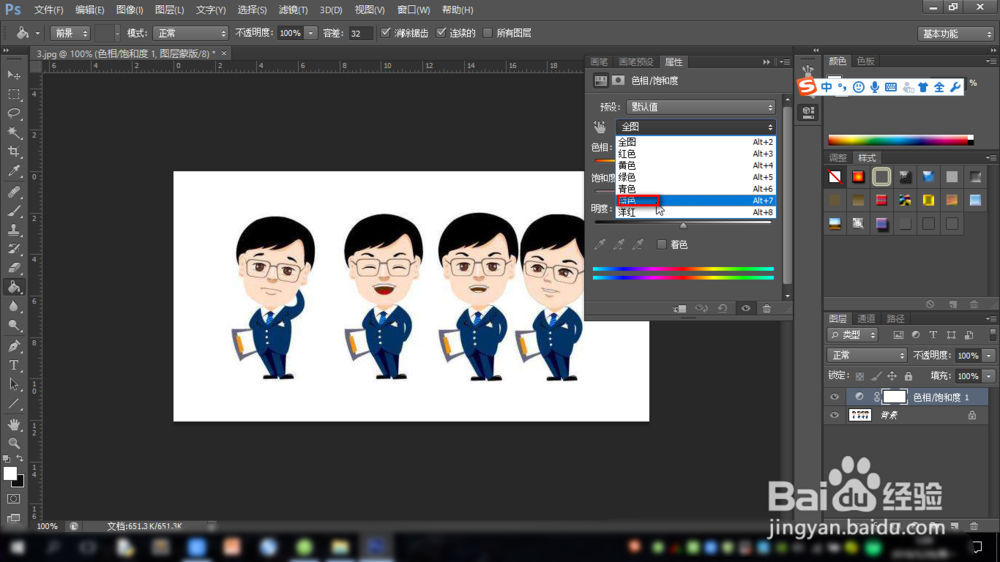Select the 色相/饱和度 1 layer mask thumbnail
Image resolution: width=1000 pixels, height=562 pixels.
pyautogui.click(x=894, y=397)
